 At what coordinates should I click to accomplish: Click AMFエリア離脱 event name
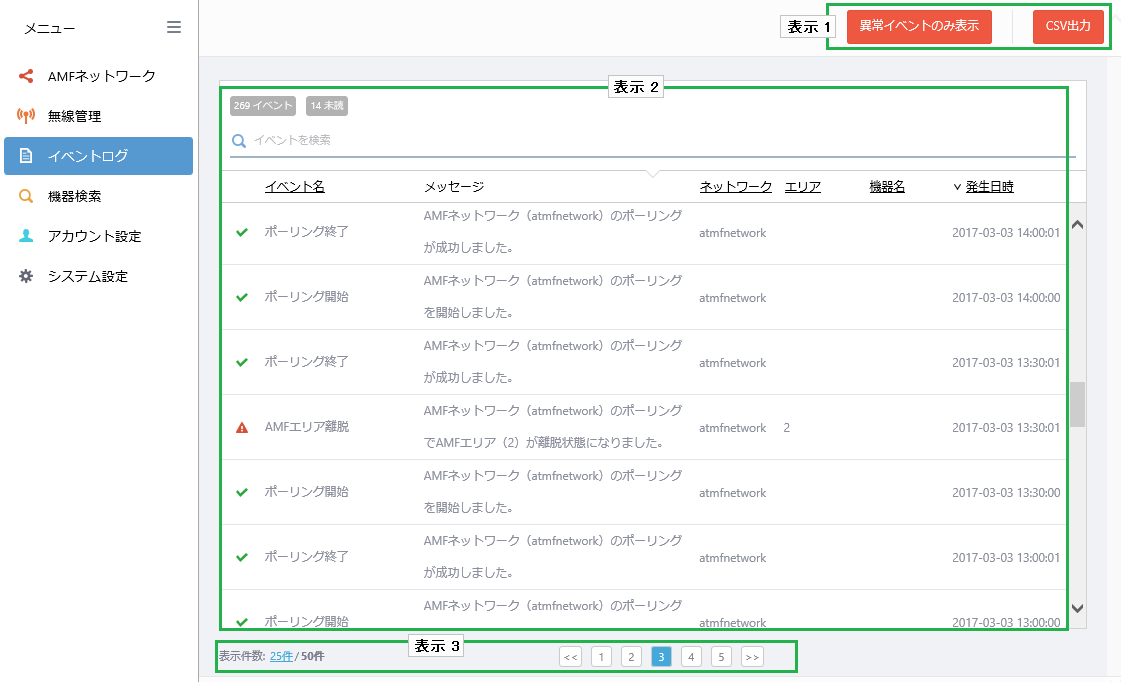pyautogui.click(x=307, y=427)
